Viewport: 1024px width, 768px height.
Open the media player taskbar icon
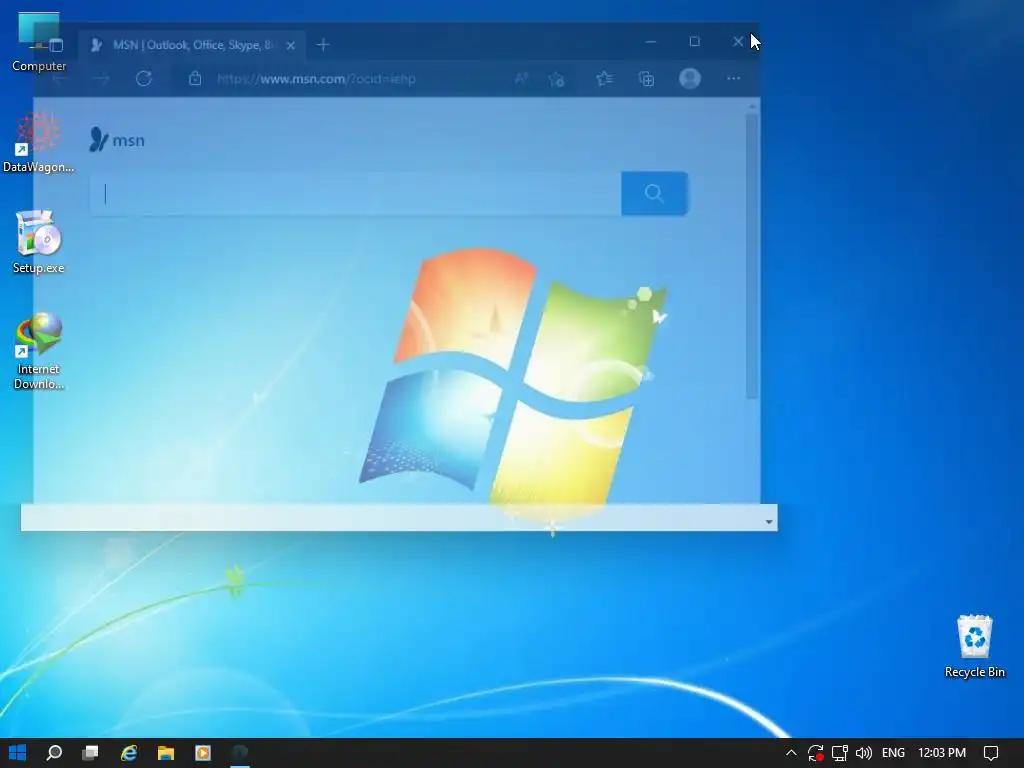(203, 753)
